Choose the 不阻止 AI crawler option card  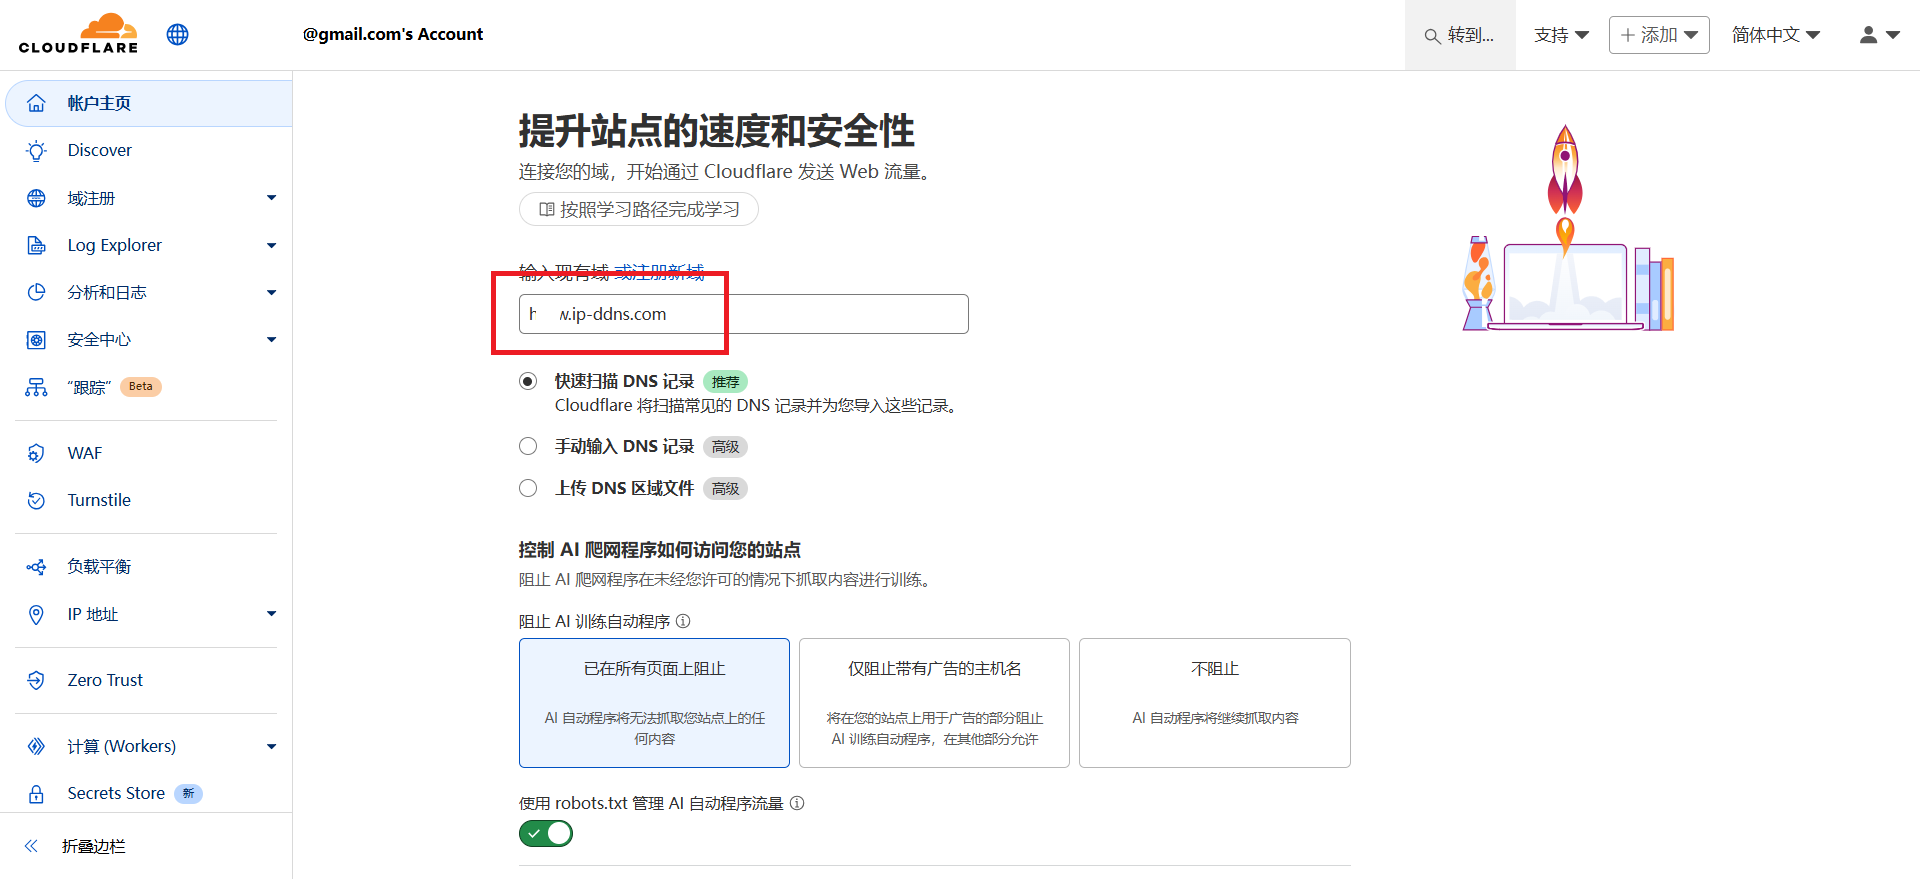click(1214, 702)
